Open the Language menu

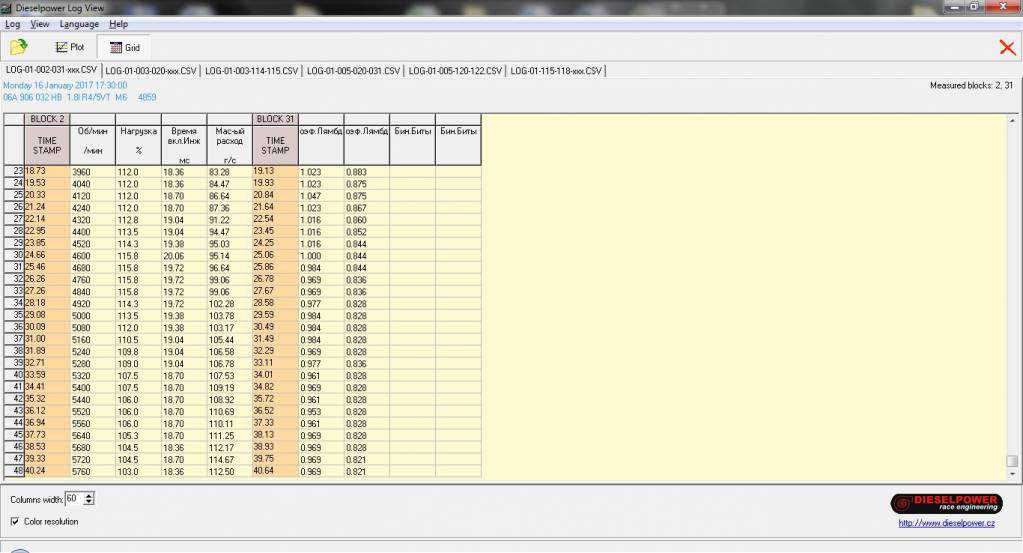79,24
